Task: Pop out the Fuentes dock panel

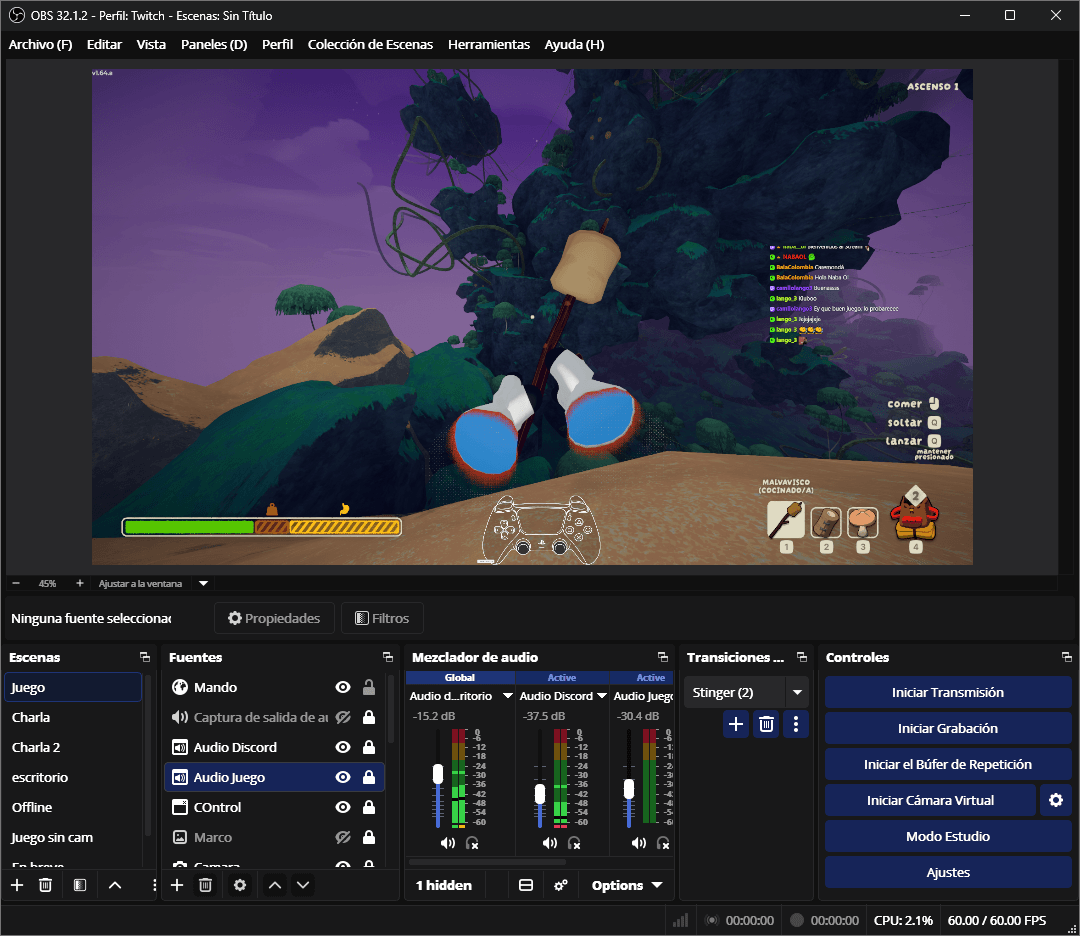Action: click(x=388, y=657)
